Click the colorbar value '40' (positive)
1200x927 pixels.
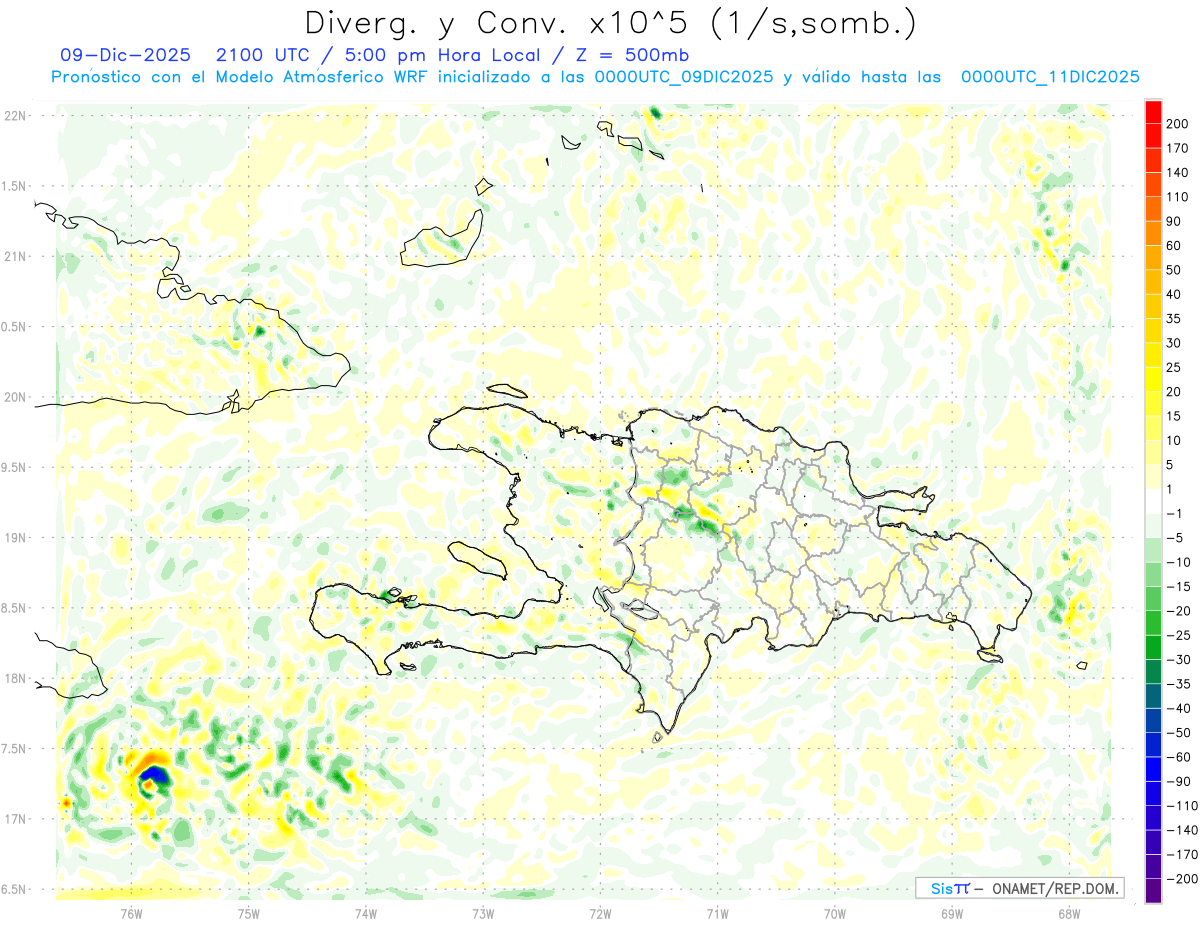point(1175,294)
